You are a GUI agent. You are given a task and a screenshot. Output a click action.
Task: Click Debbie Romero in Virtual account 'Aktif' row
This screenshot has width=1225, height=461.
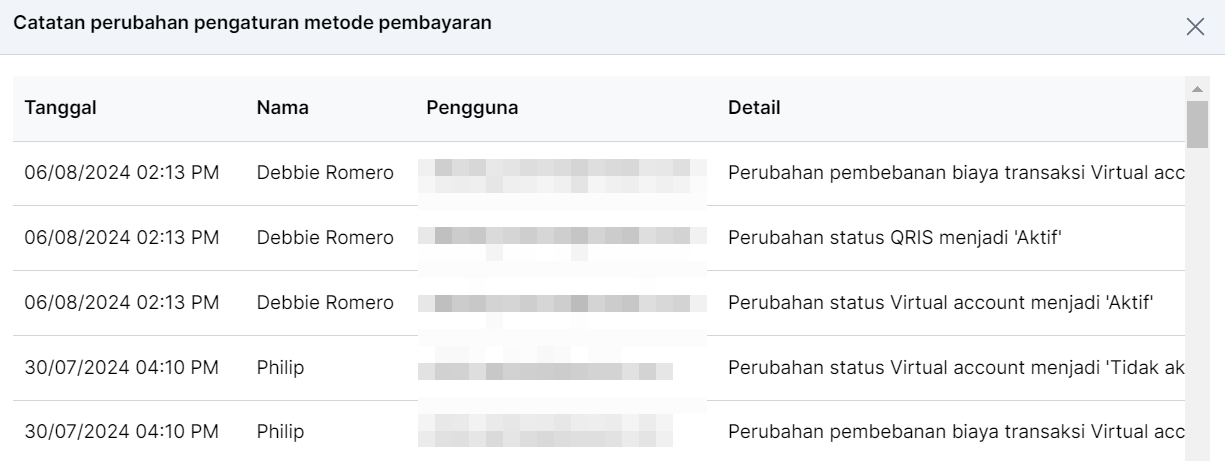pyautogui.click(x=325, y=303)
